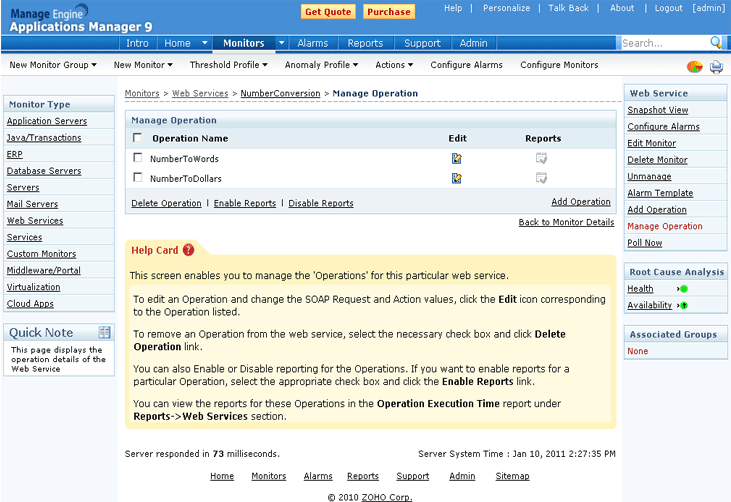Open the Anomaly Profile dropdown
731x502 pixels.
point(321,65)
